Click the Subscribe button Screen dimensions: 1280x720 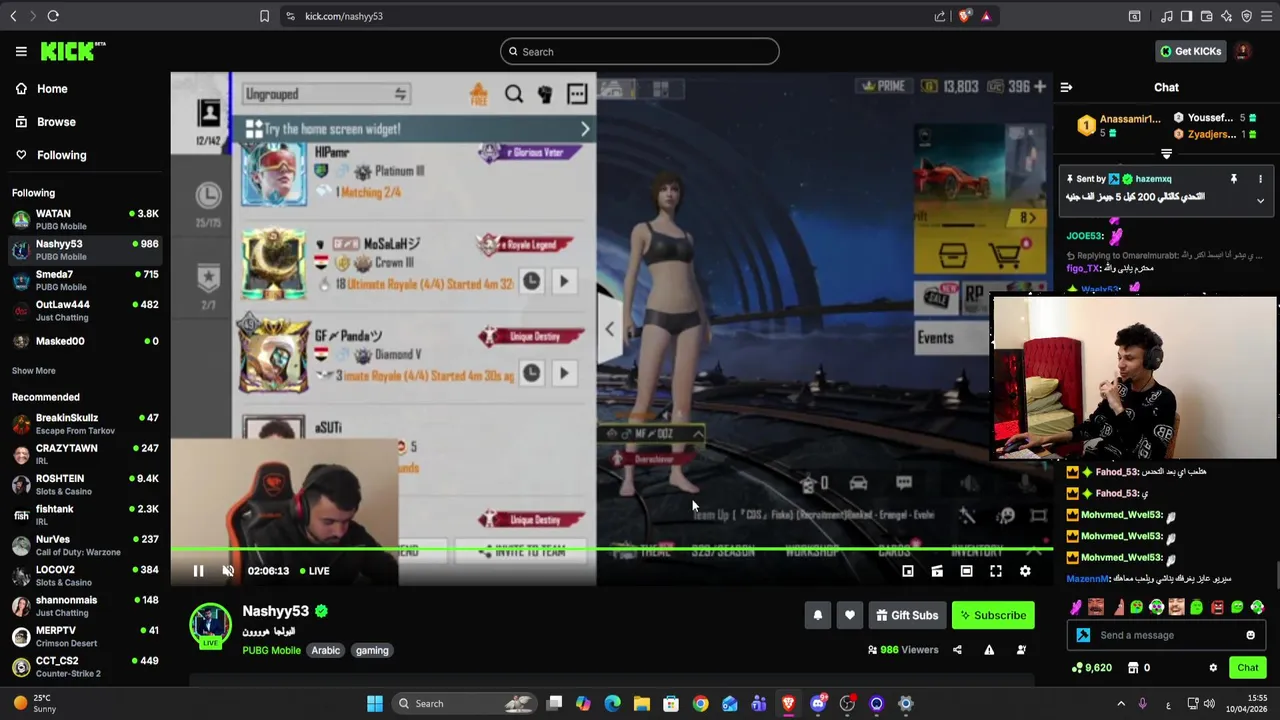pyautogui.click(x=993, y=616)
